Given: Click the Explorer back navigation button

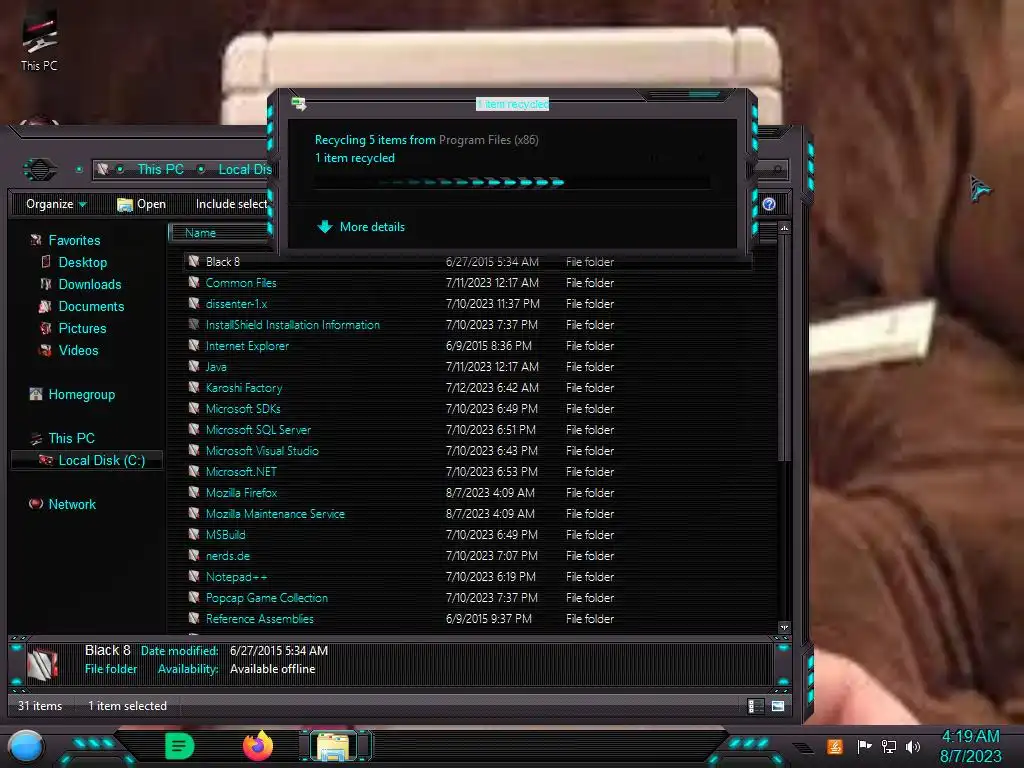Looking at the screenshot, I should pyautogui.click(x=40, y=170).
